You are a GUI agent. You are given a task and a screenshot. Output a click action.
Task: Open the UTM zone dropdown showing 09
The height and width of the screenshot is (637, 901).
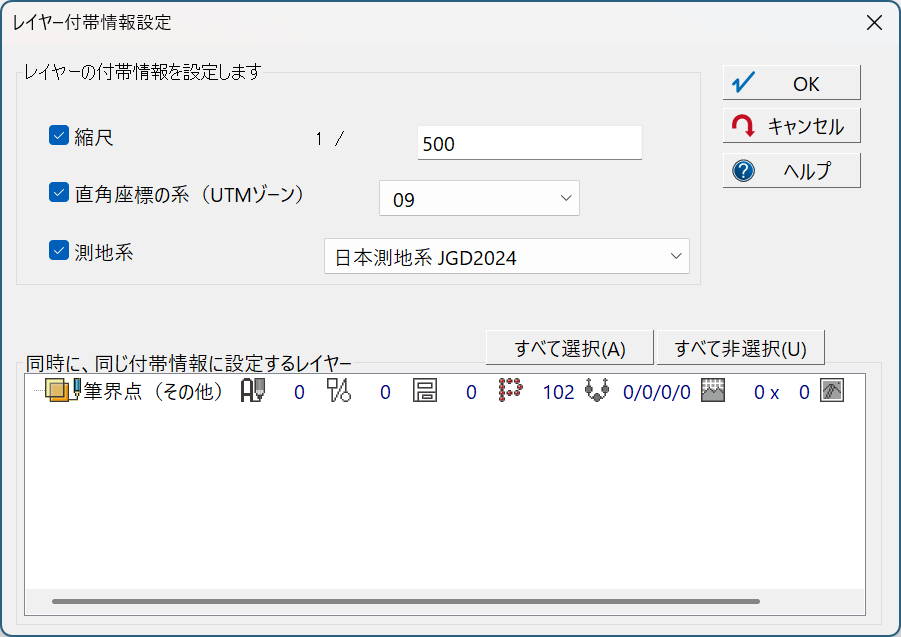(479, 199)
